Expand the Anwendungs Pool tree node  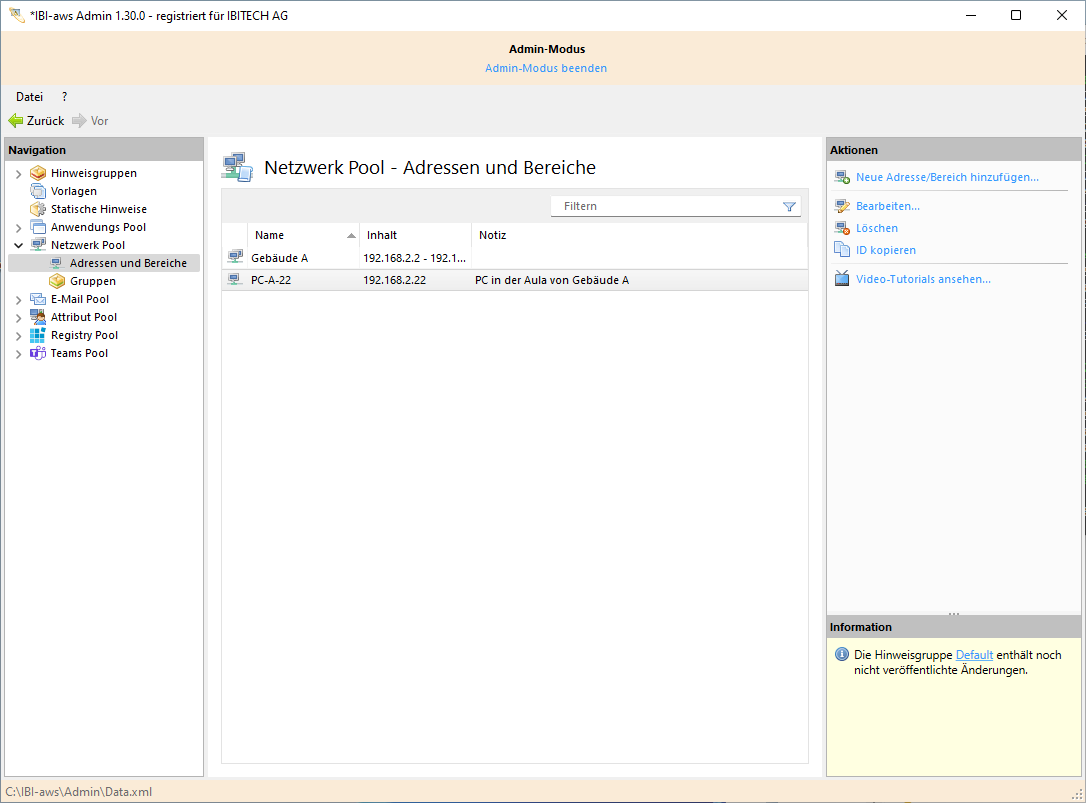coord(18,228)
